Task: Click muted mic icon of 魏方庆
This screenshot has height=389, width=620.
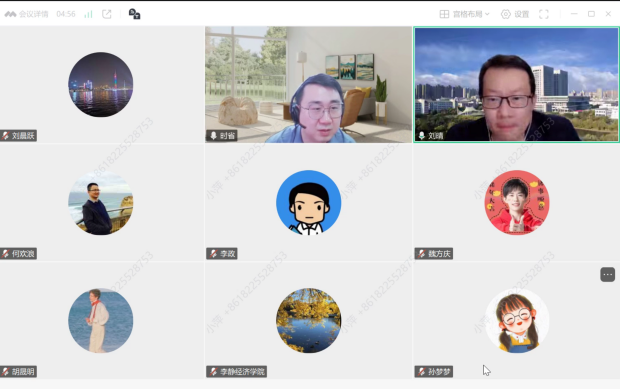Action: tap(422, 253)
